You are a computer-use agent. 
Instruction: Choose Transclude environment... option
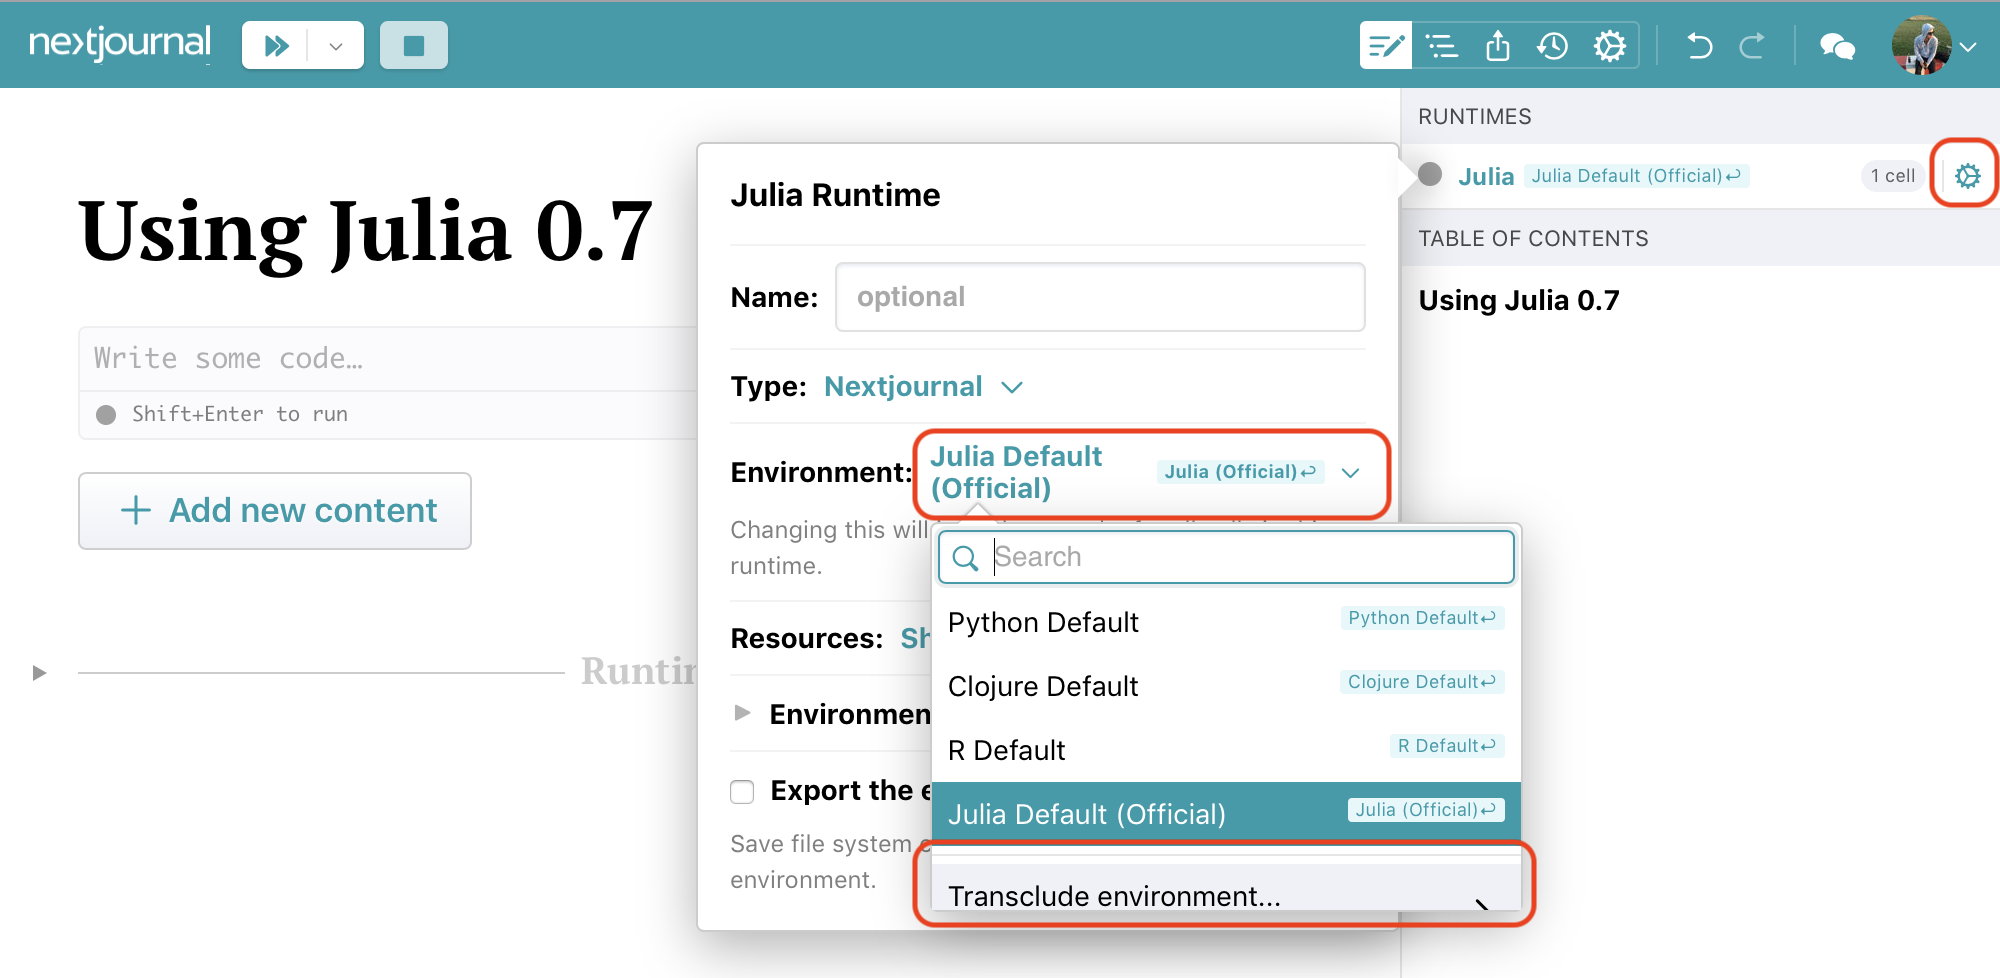1226,890
